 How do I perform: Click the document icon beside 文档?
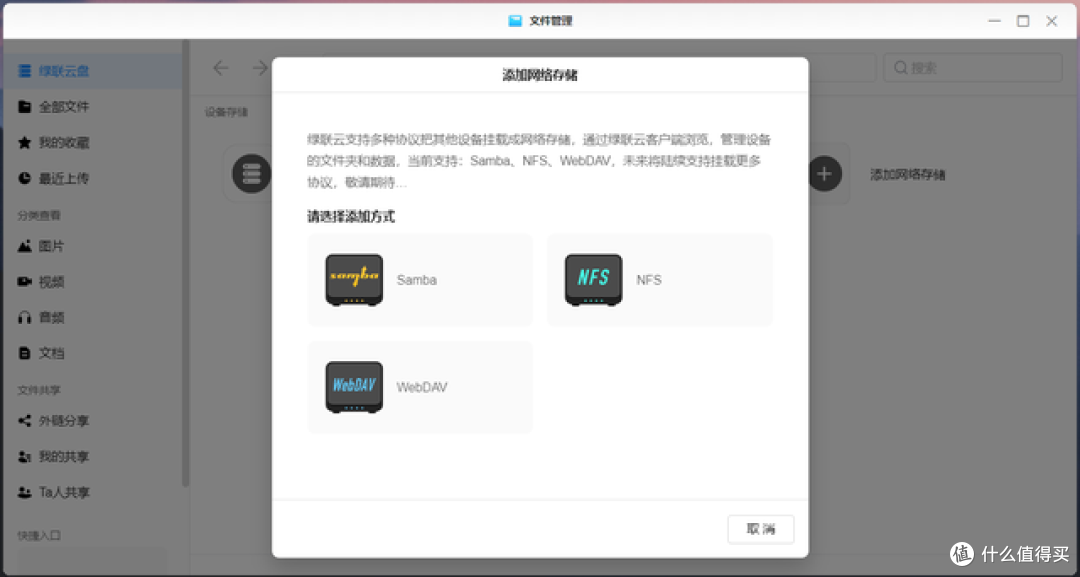click(25, 353)
